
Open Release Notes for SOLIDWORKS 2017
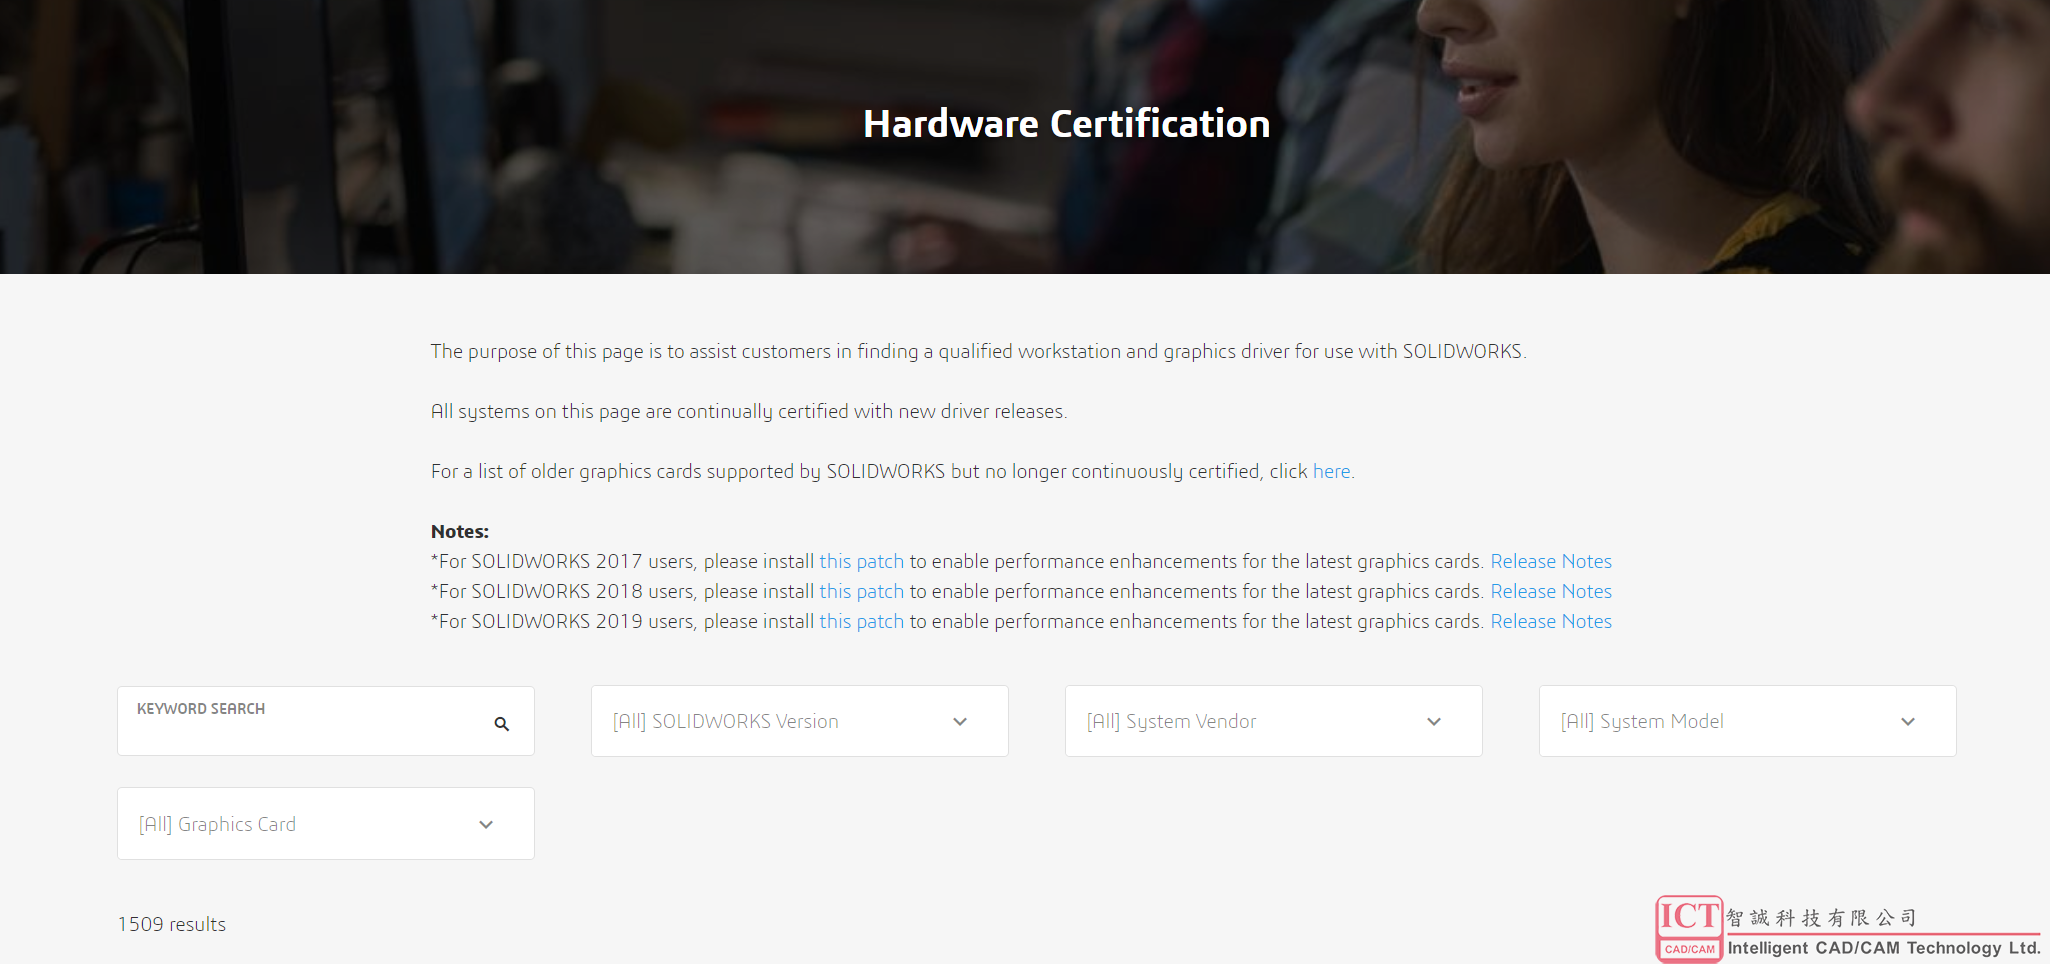[x=1551, y=561]
